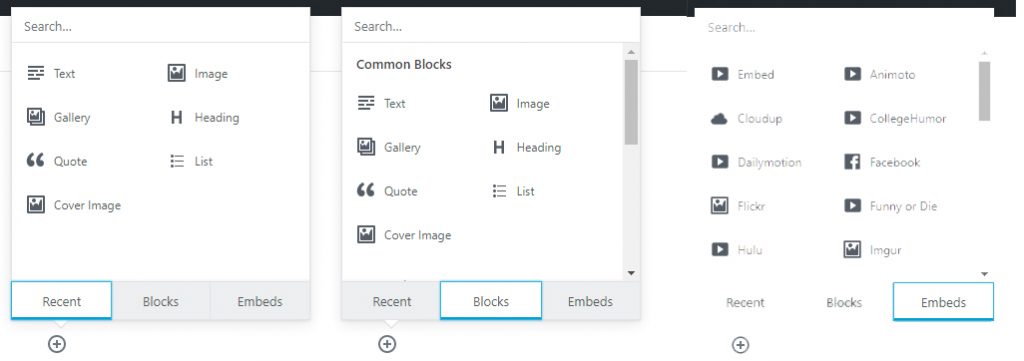Switch to Recent tab in right panel
The width and height of the screenshot is (1024, 361).
tap(745, 302)
